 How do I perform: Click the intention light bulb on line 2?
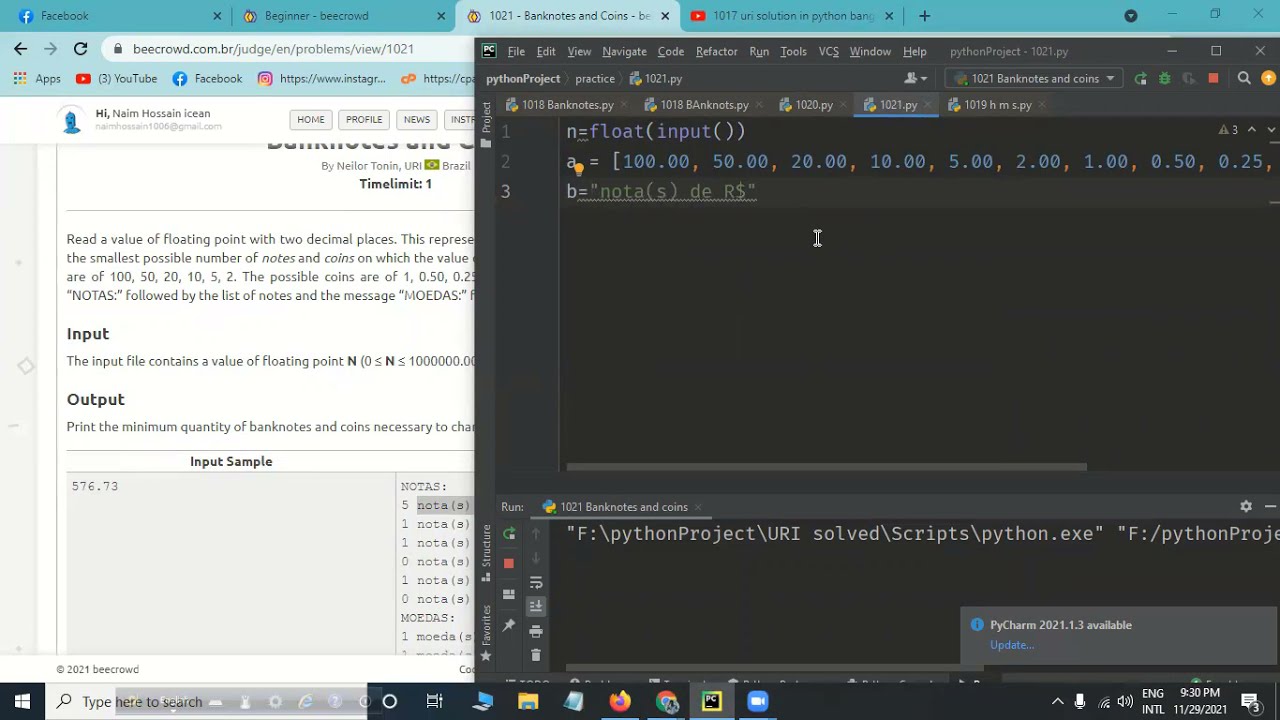[578, 168]
